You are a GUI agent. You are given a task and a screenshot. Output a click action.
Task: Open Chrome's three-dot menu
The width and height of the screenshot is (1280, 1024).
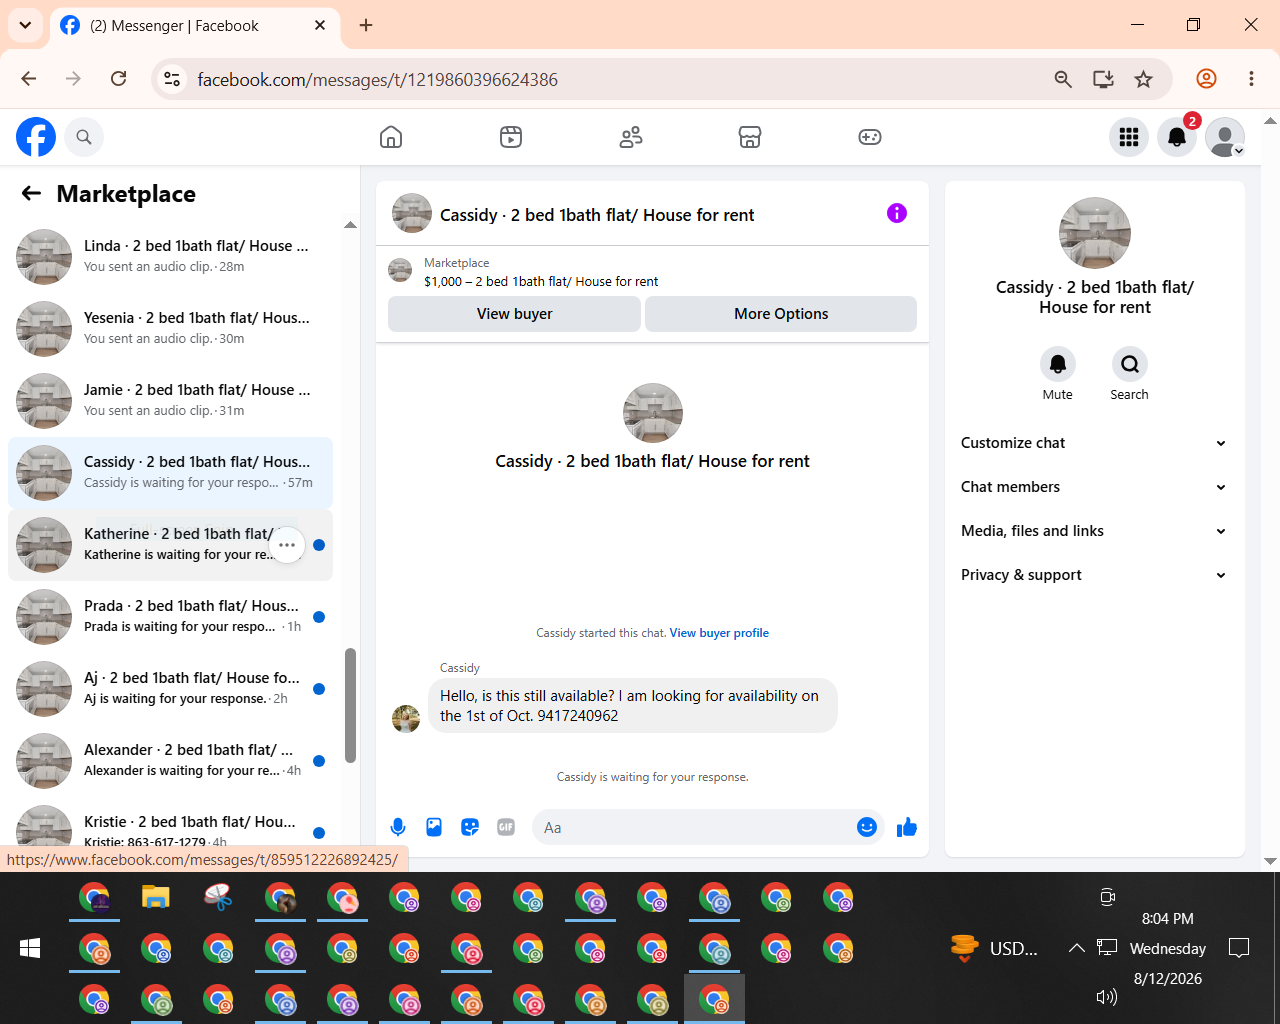(1251, 79)
